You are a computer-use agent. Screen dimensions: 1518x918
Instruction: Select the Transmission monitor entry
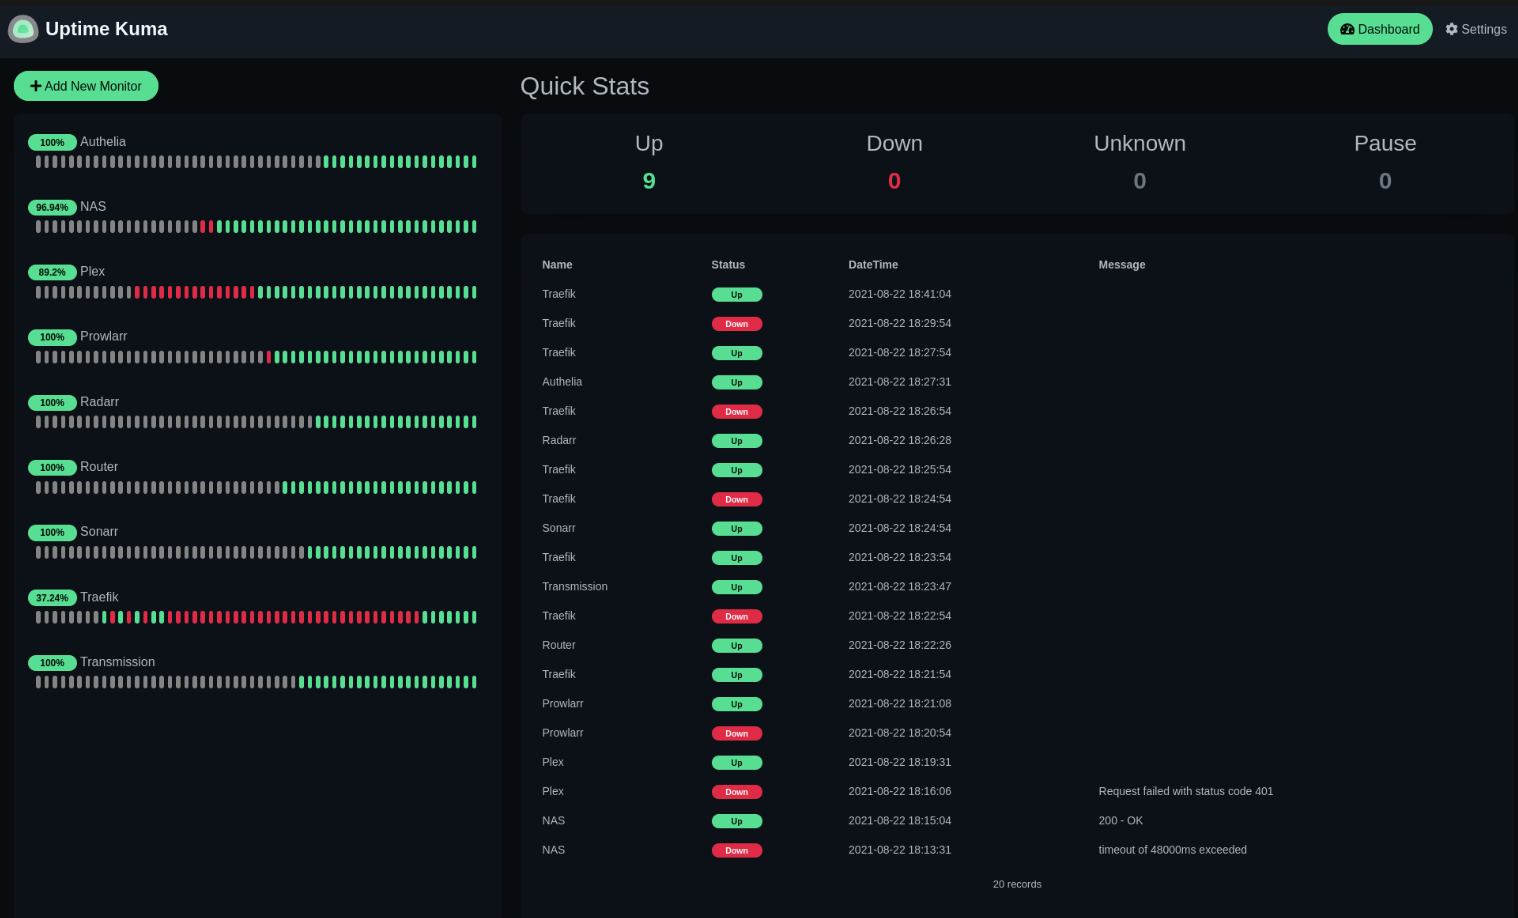117,662
